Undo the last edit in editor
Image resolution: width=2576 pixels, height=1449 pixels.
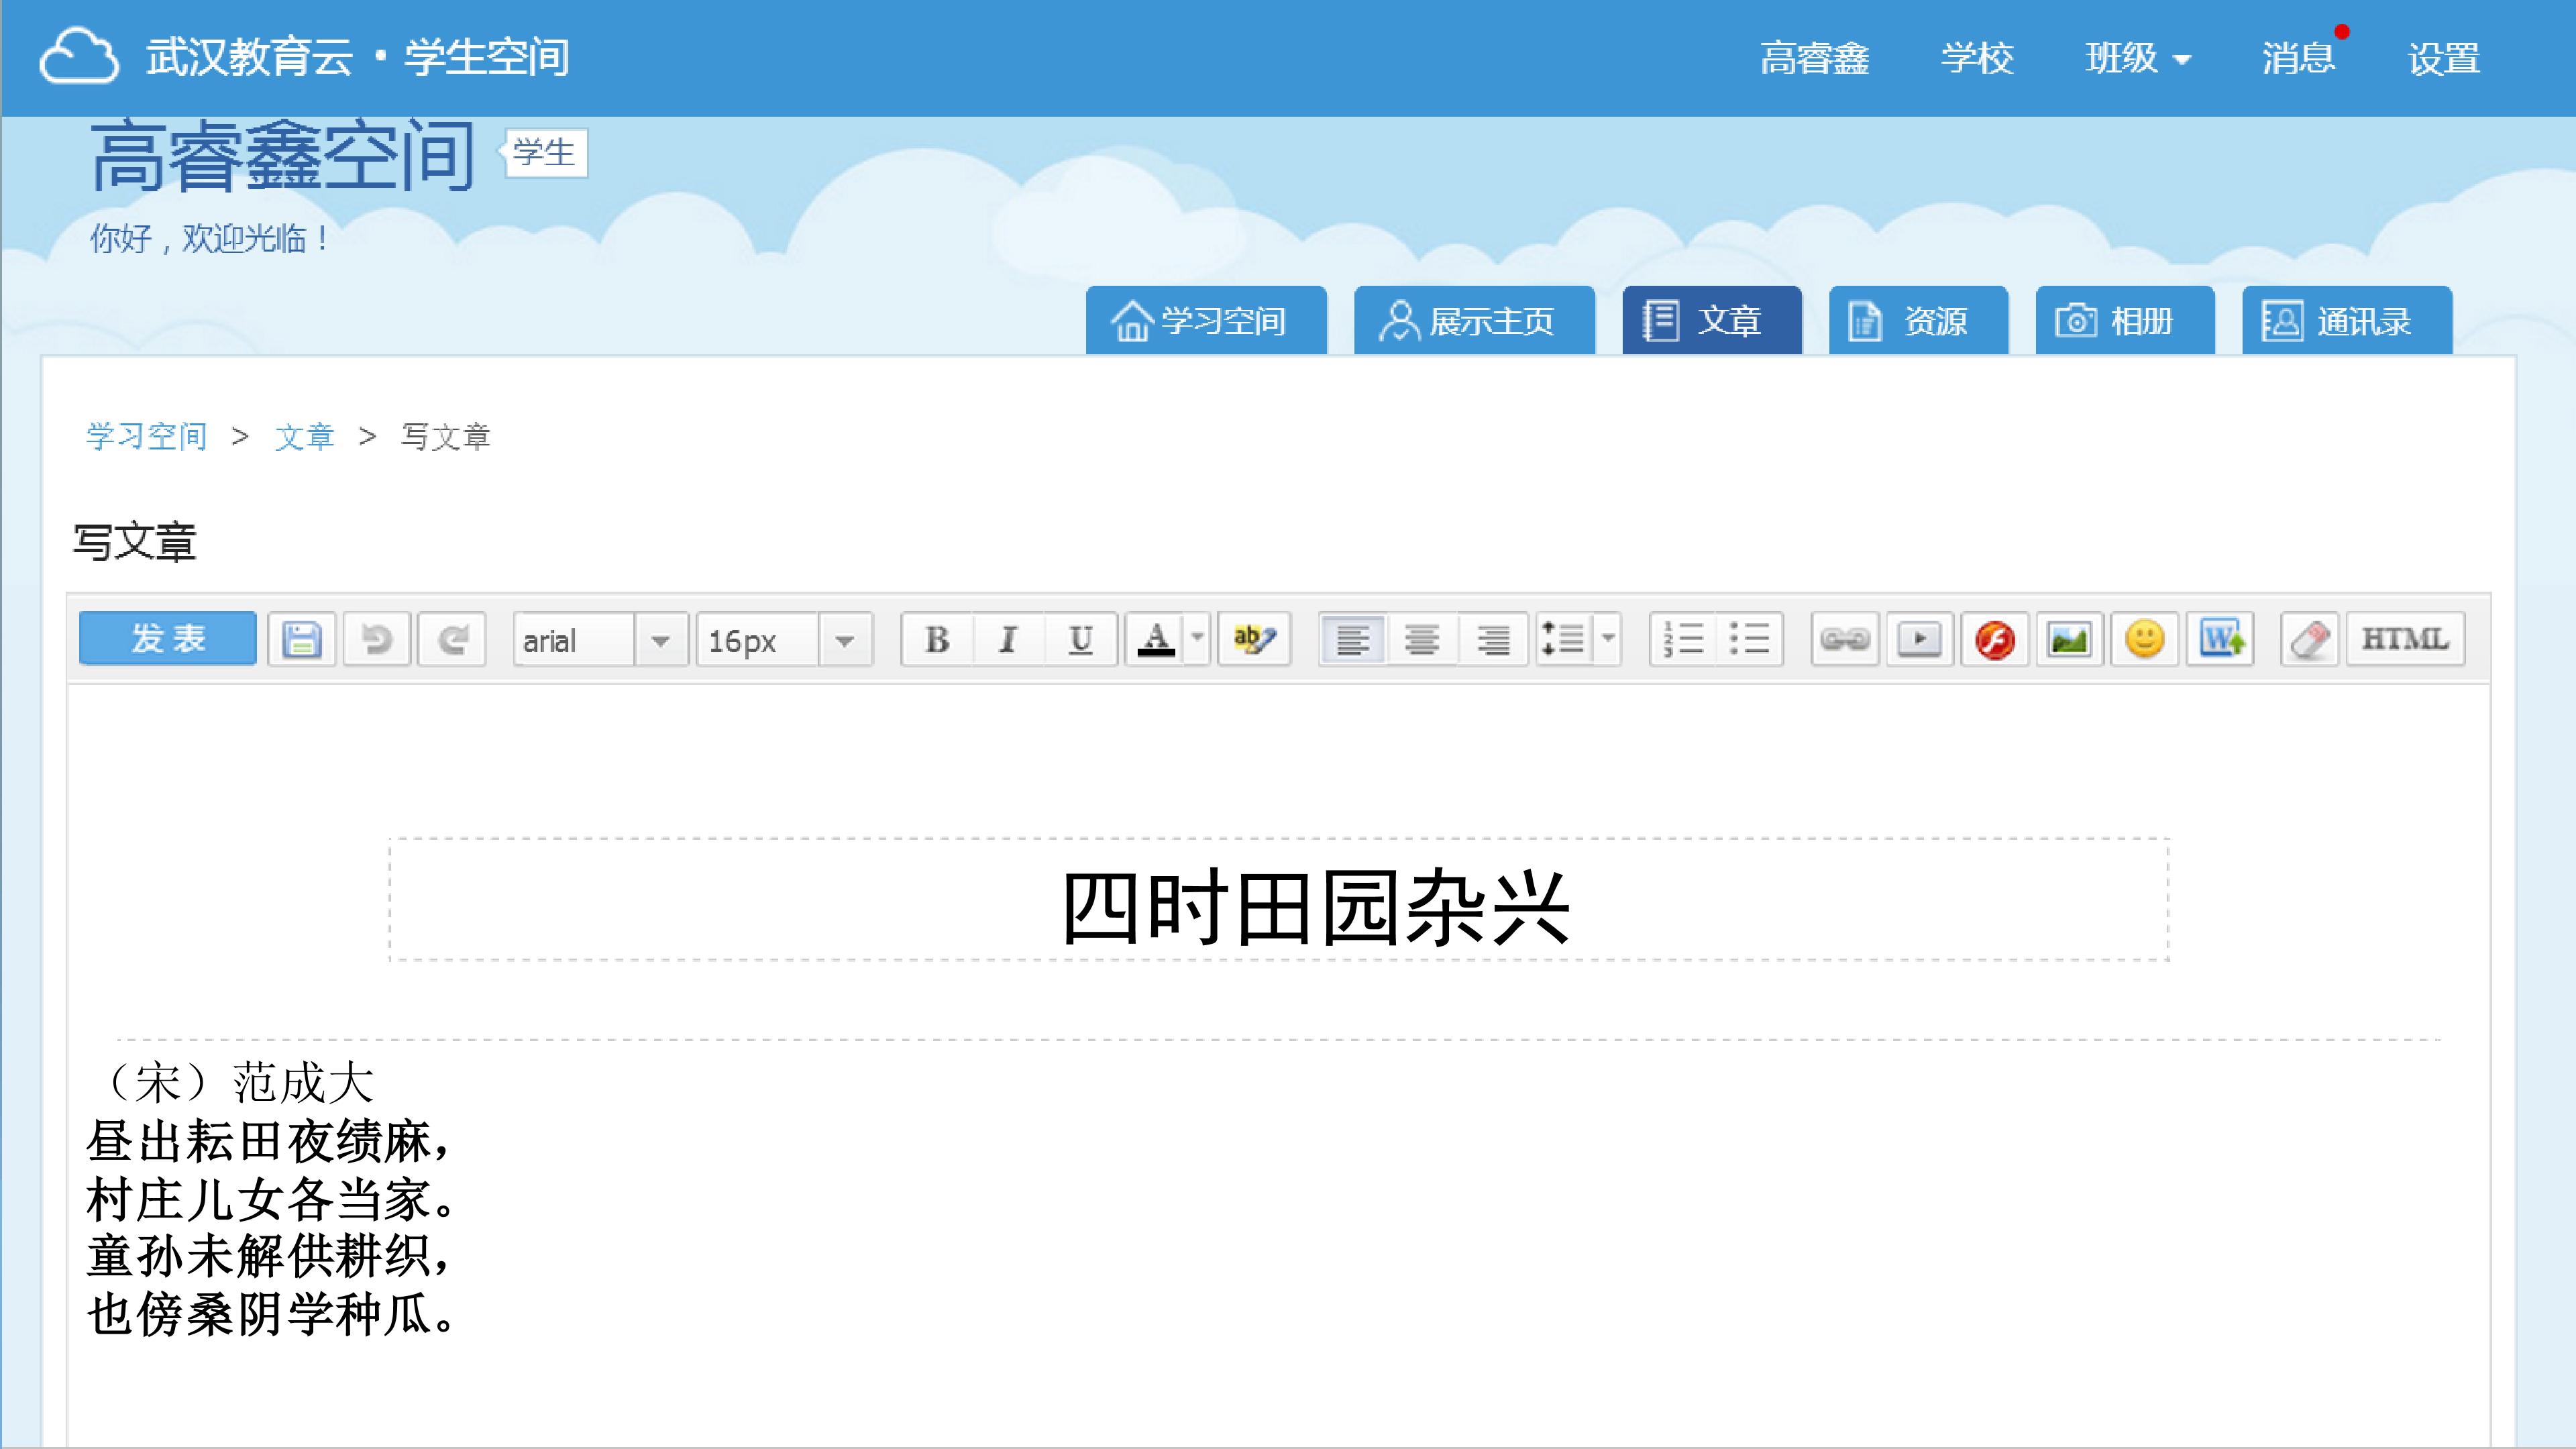(376, 639)
